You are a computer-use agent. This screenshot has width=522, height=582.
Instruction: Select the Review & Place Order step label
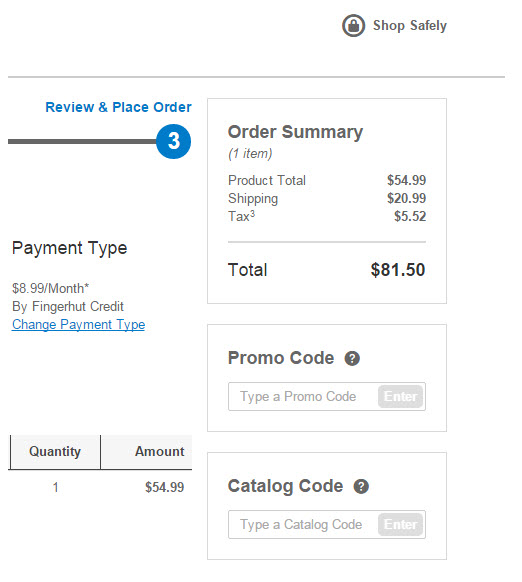(118, 107)
